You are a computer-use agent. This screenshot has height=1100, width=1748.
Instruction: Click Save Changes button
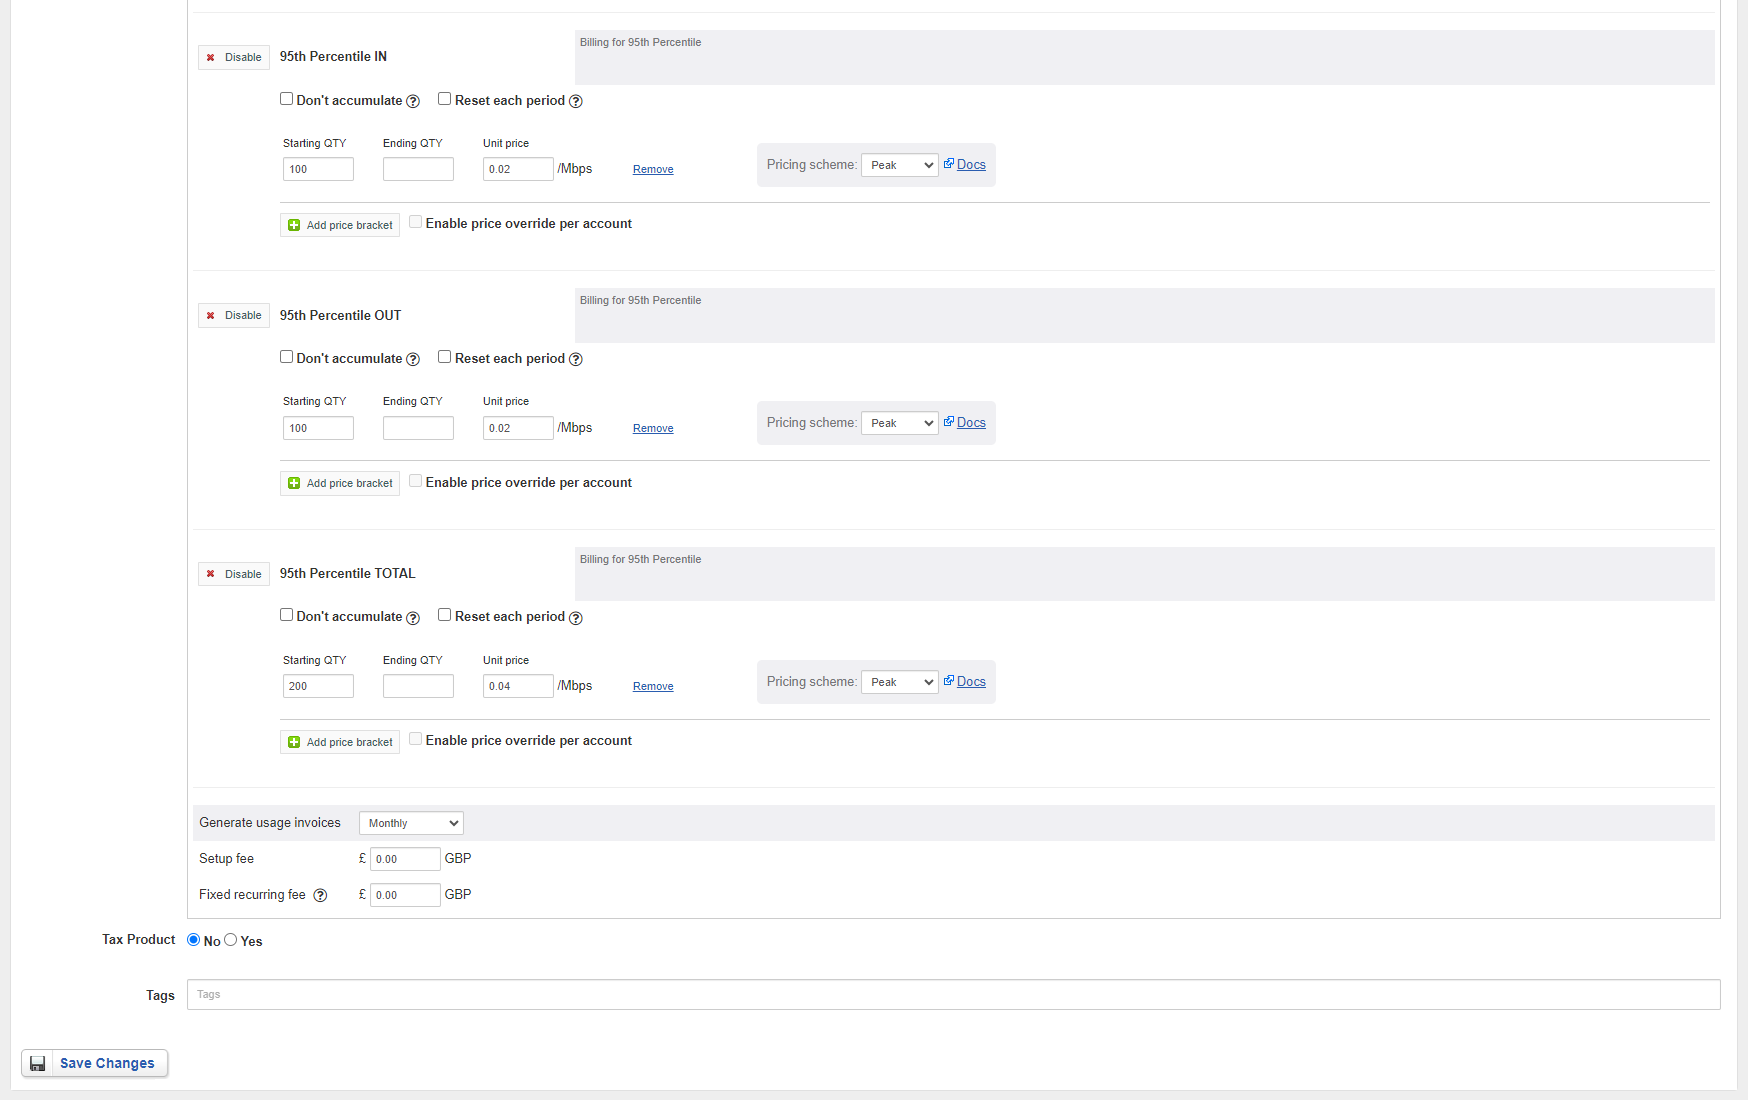tap(95, 1063)
